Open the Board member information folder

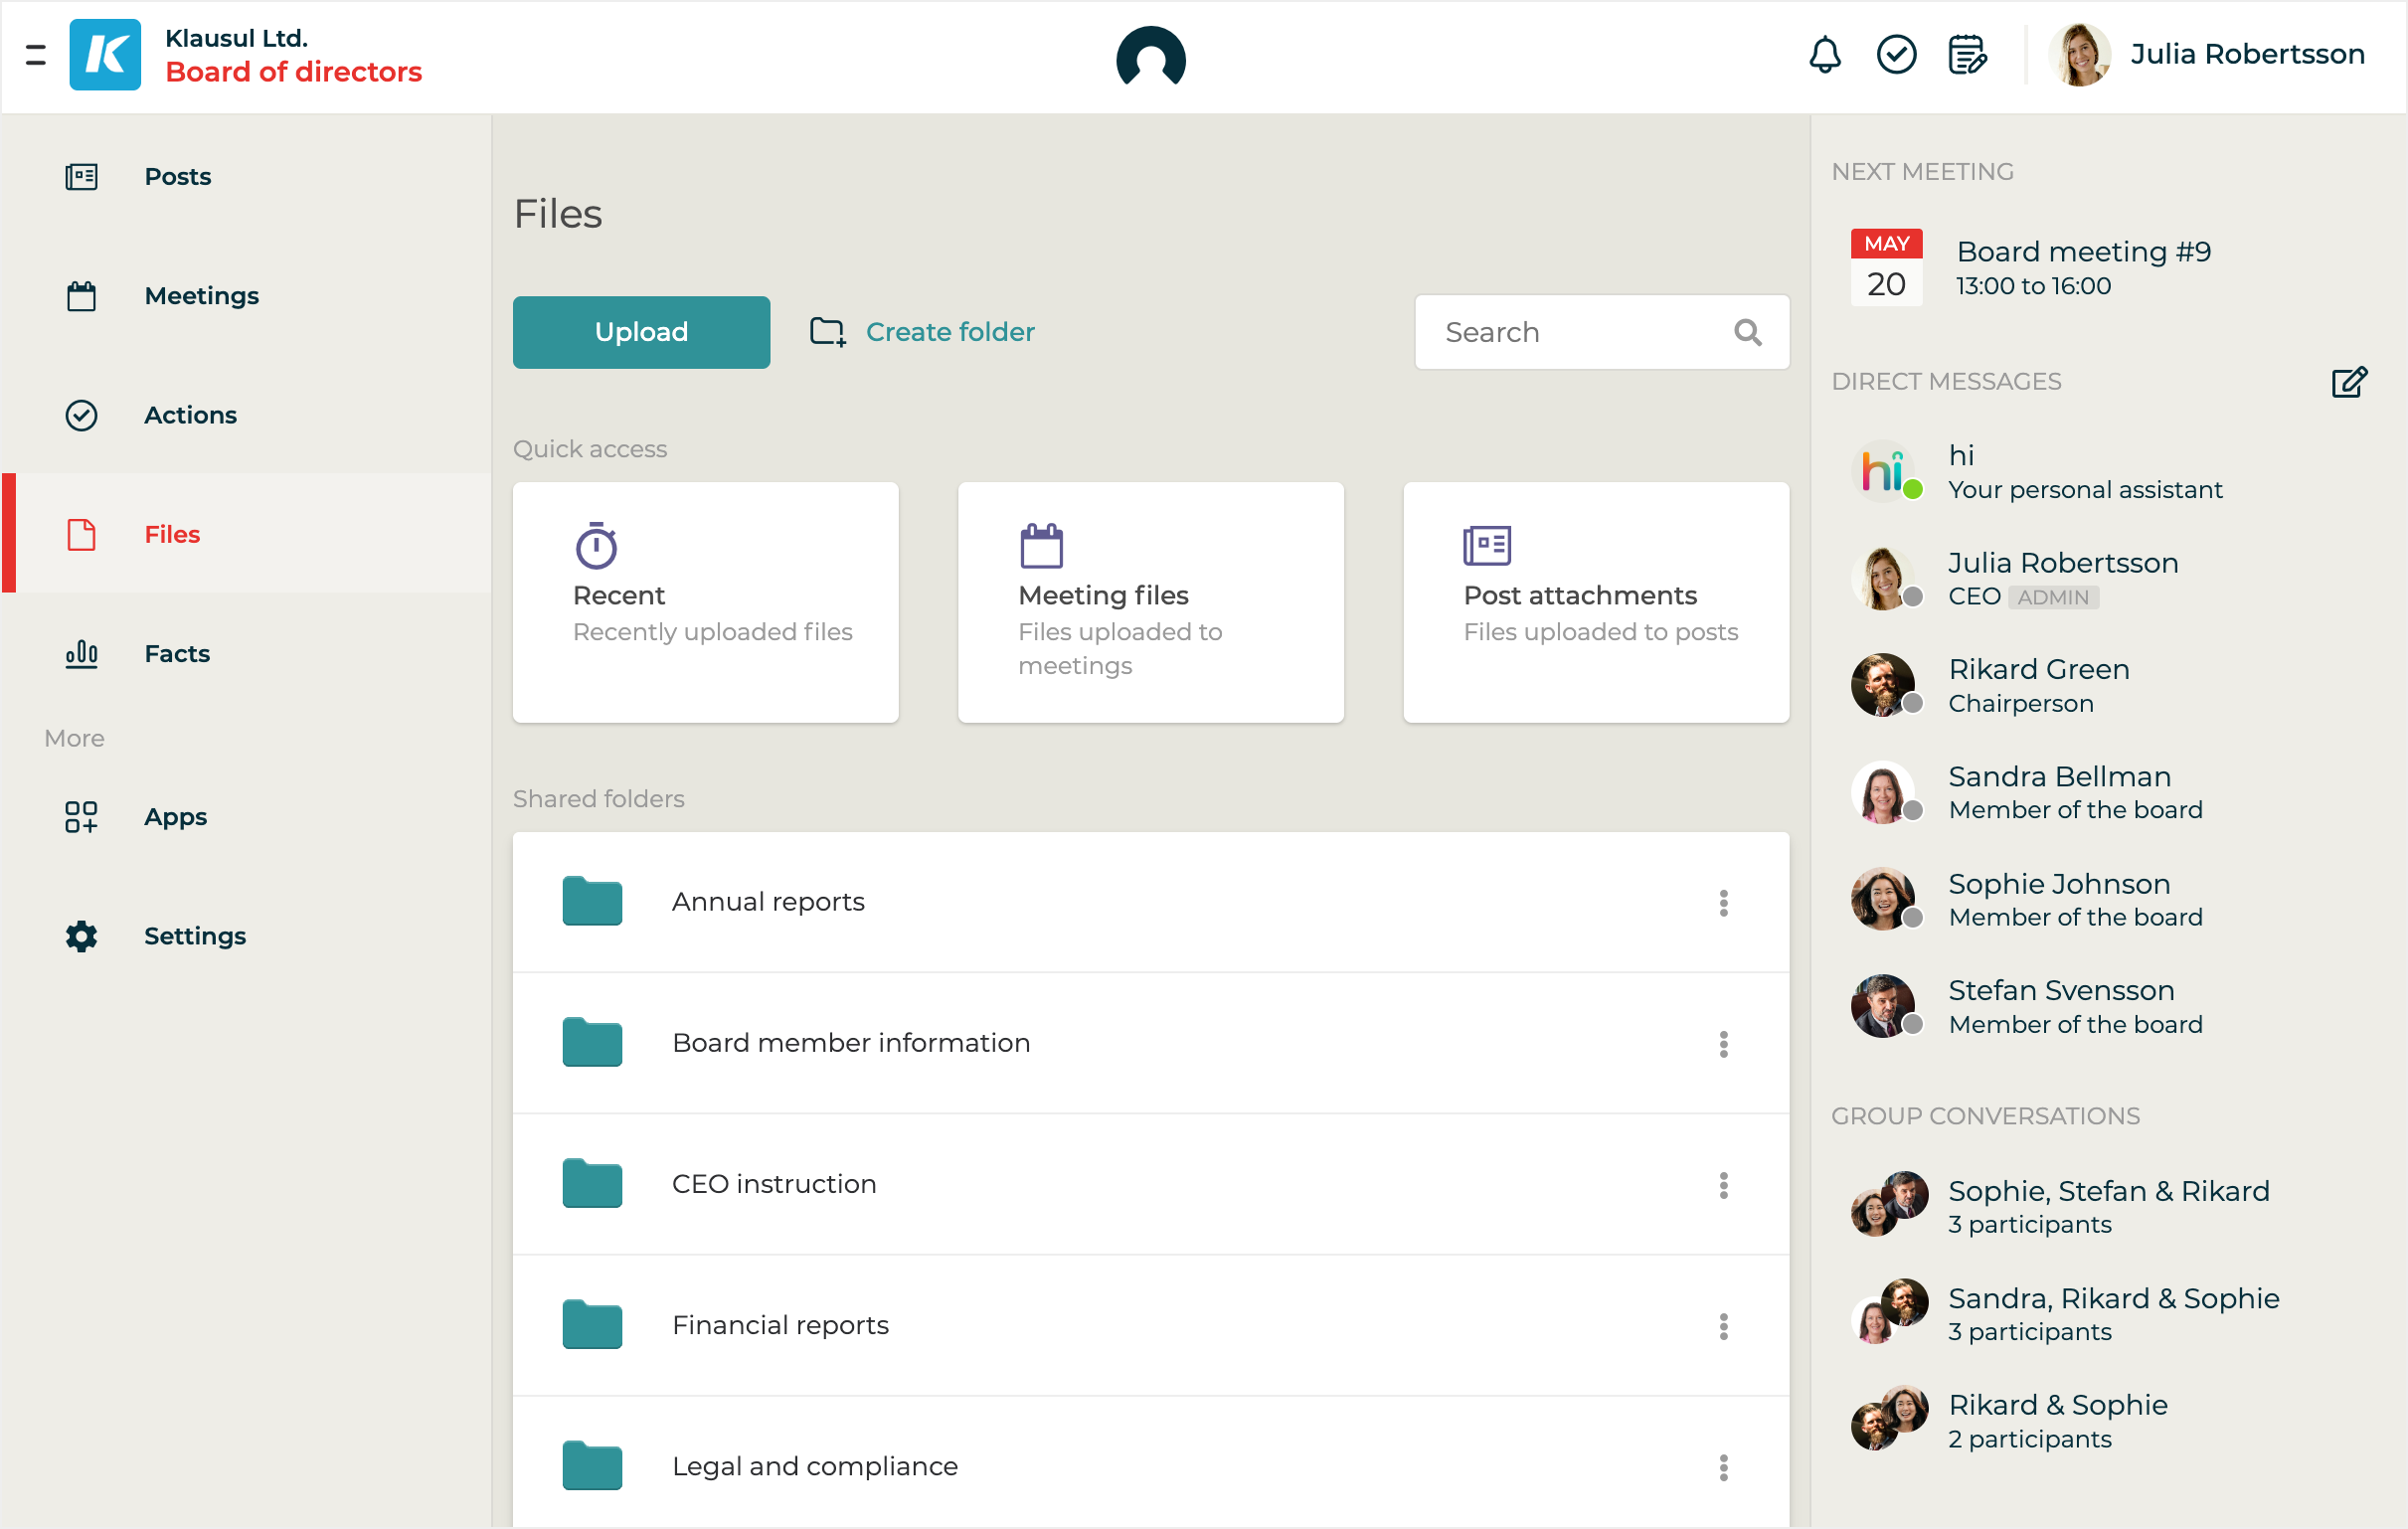850,1043
